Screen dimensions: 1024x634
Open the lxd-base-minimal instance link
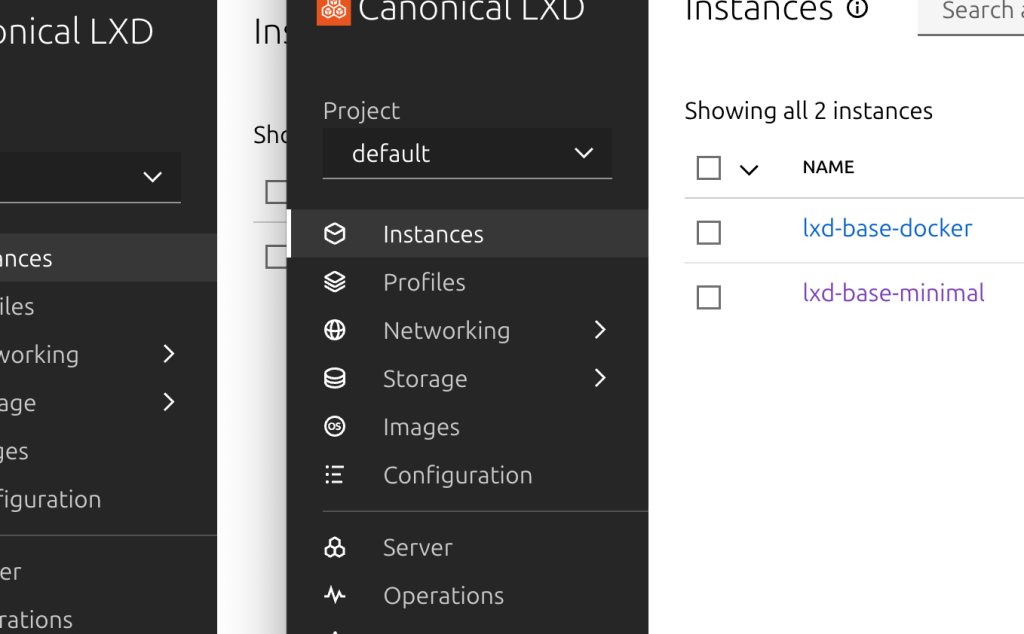pyautogui.click(x=893, y=293)
